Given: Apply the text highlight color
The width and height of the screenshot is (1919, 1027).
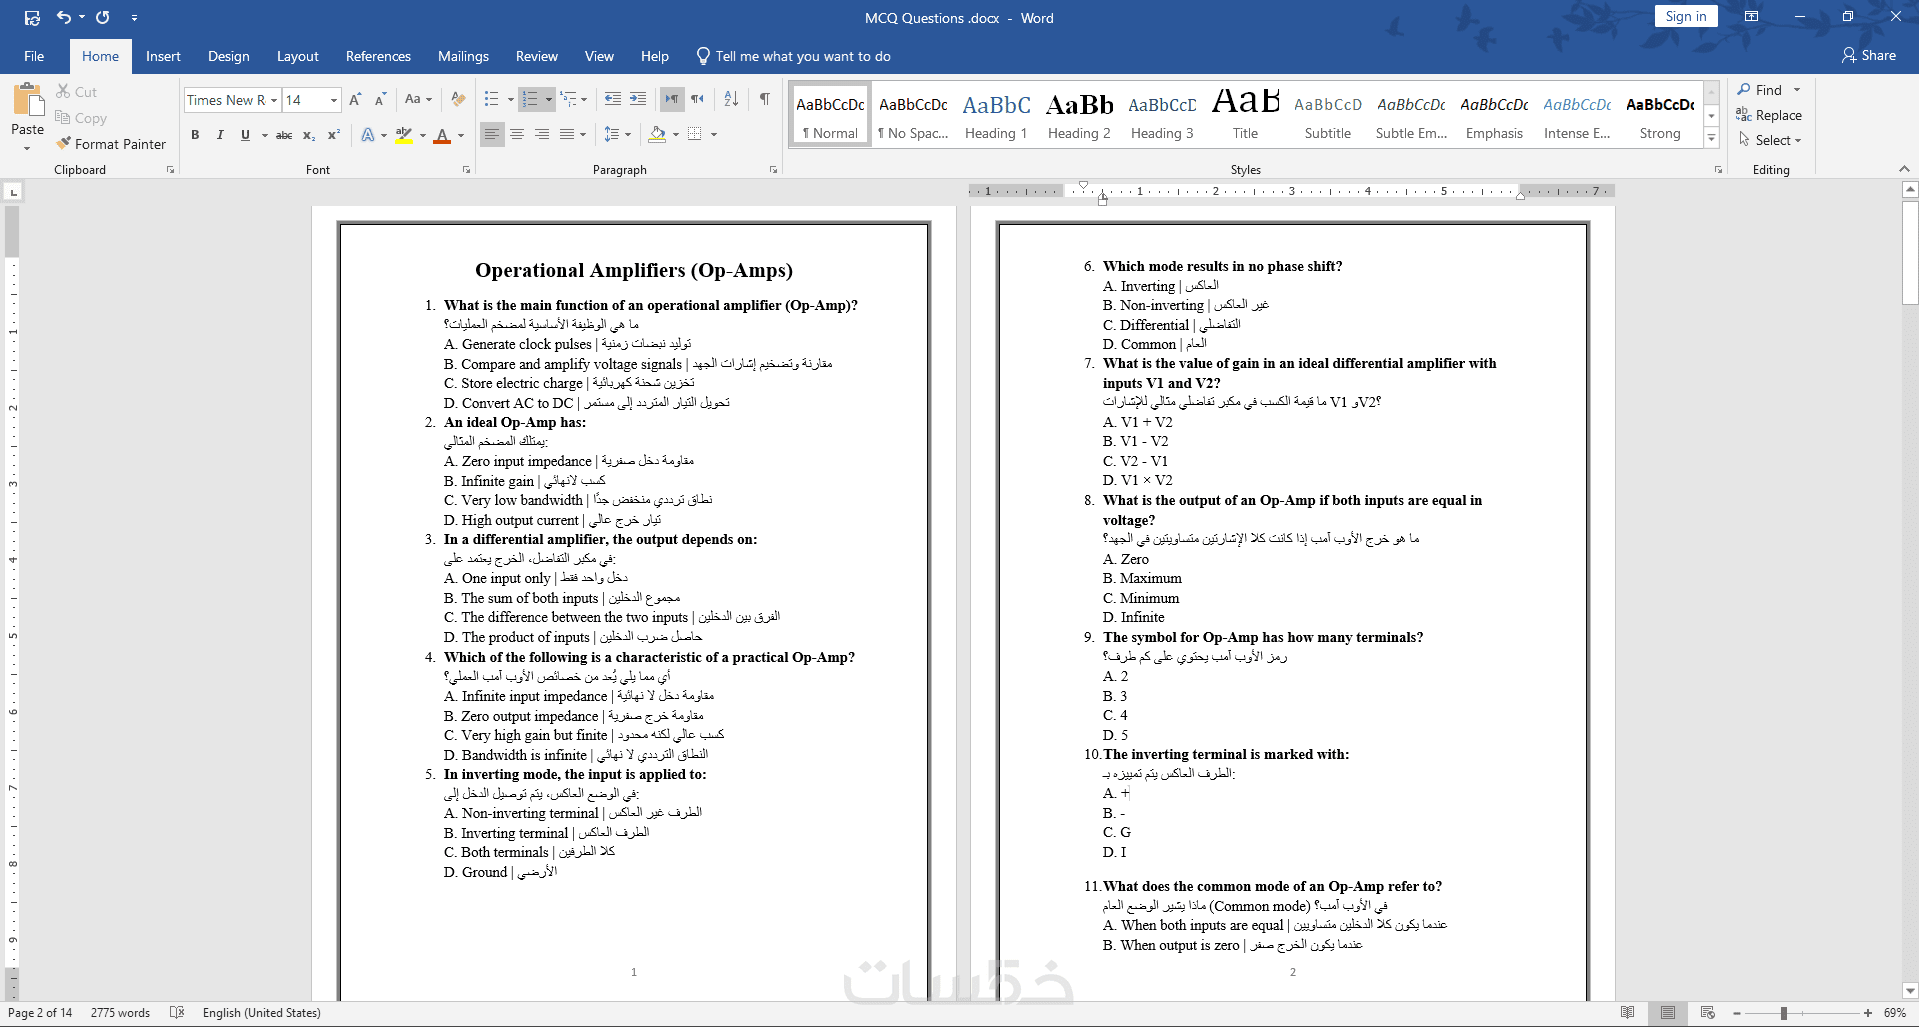Looking at the screenshot, I should [404, 135].
